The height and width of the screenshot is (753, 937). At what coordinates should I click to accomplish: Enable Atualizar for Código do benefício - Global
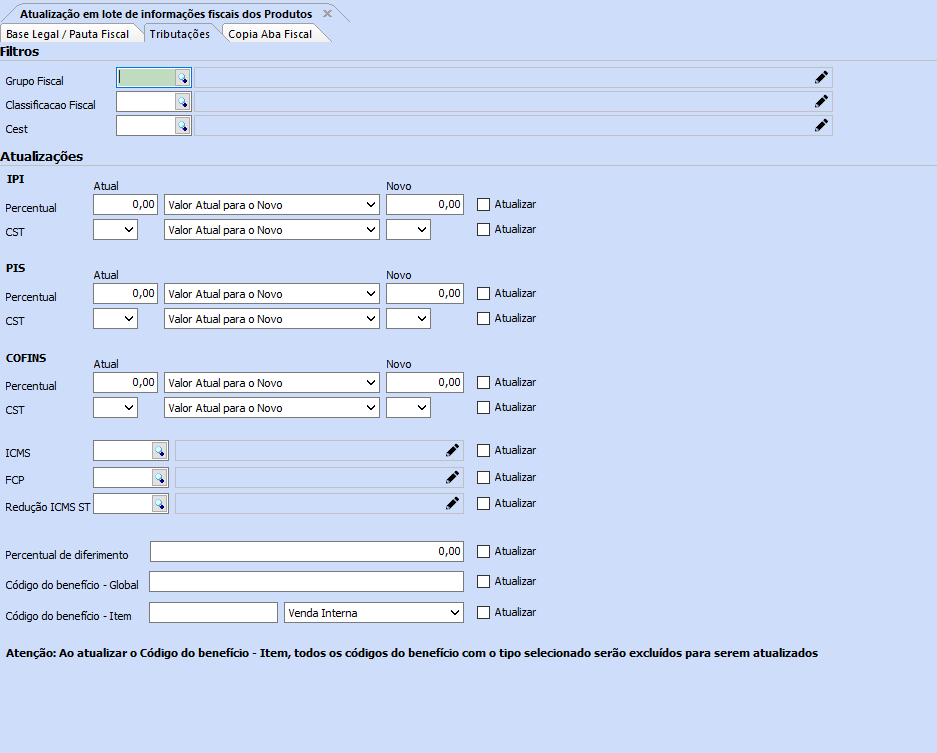click(x=483, y=581)
